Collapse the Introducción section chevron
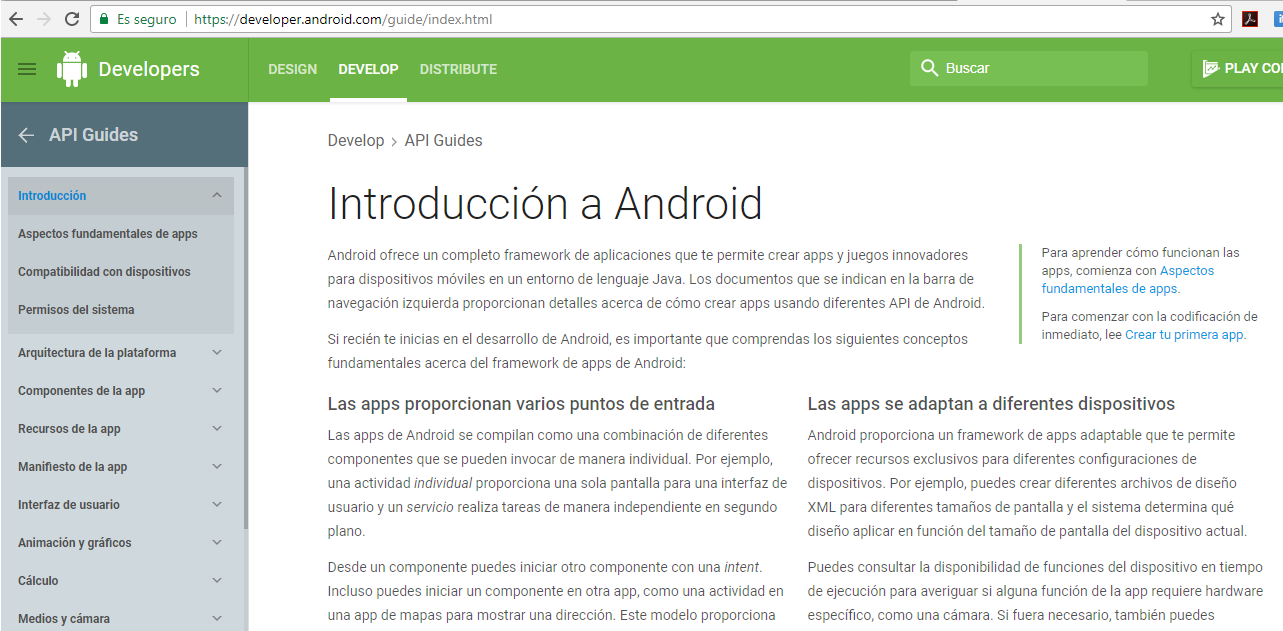 [x=217, y=195]
